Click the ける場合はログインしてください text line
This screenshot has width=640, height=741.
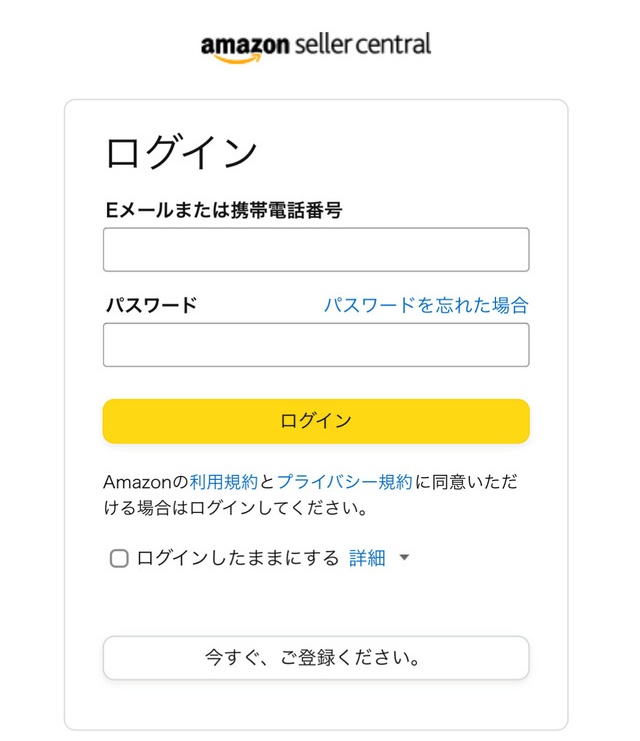(236, 508)
